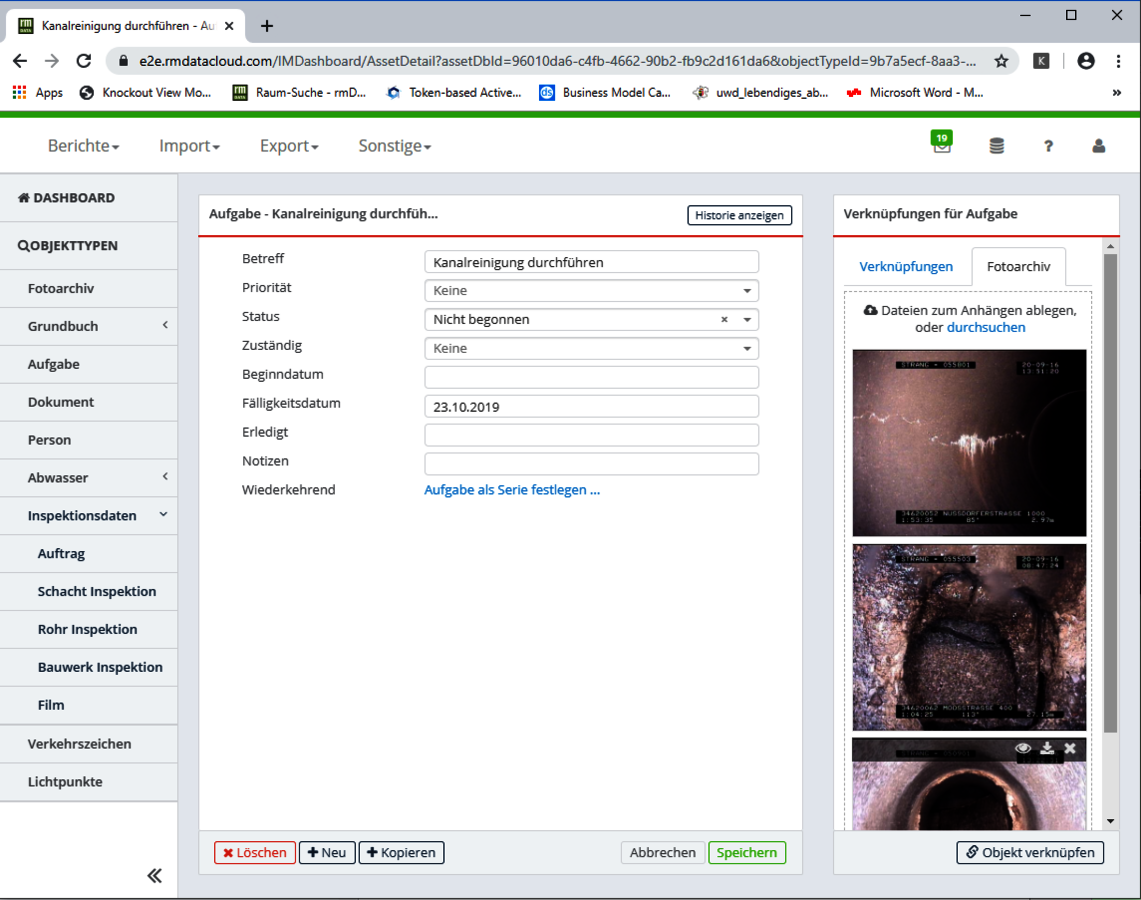
Task: Bookmark this page with the star icon
Action: (x=1001, y=61)
